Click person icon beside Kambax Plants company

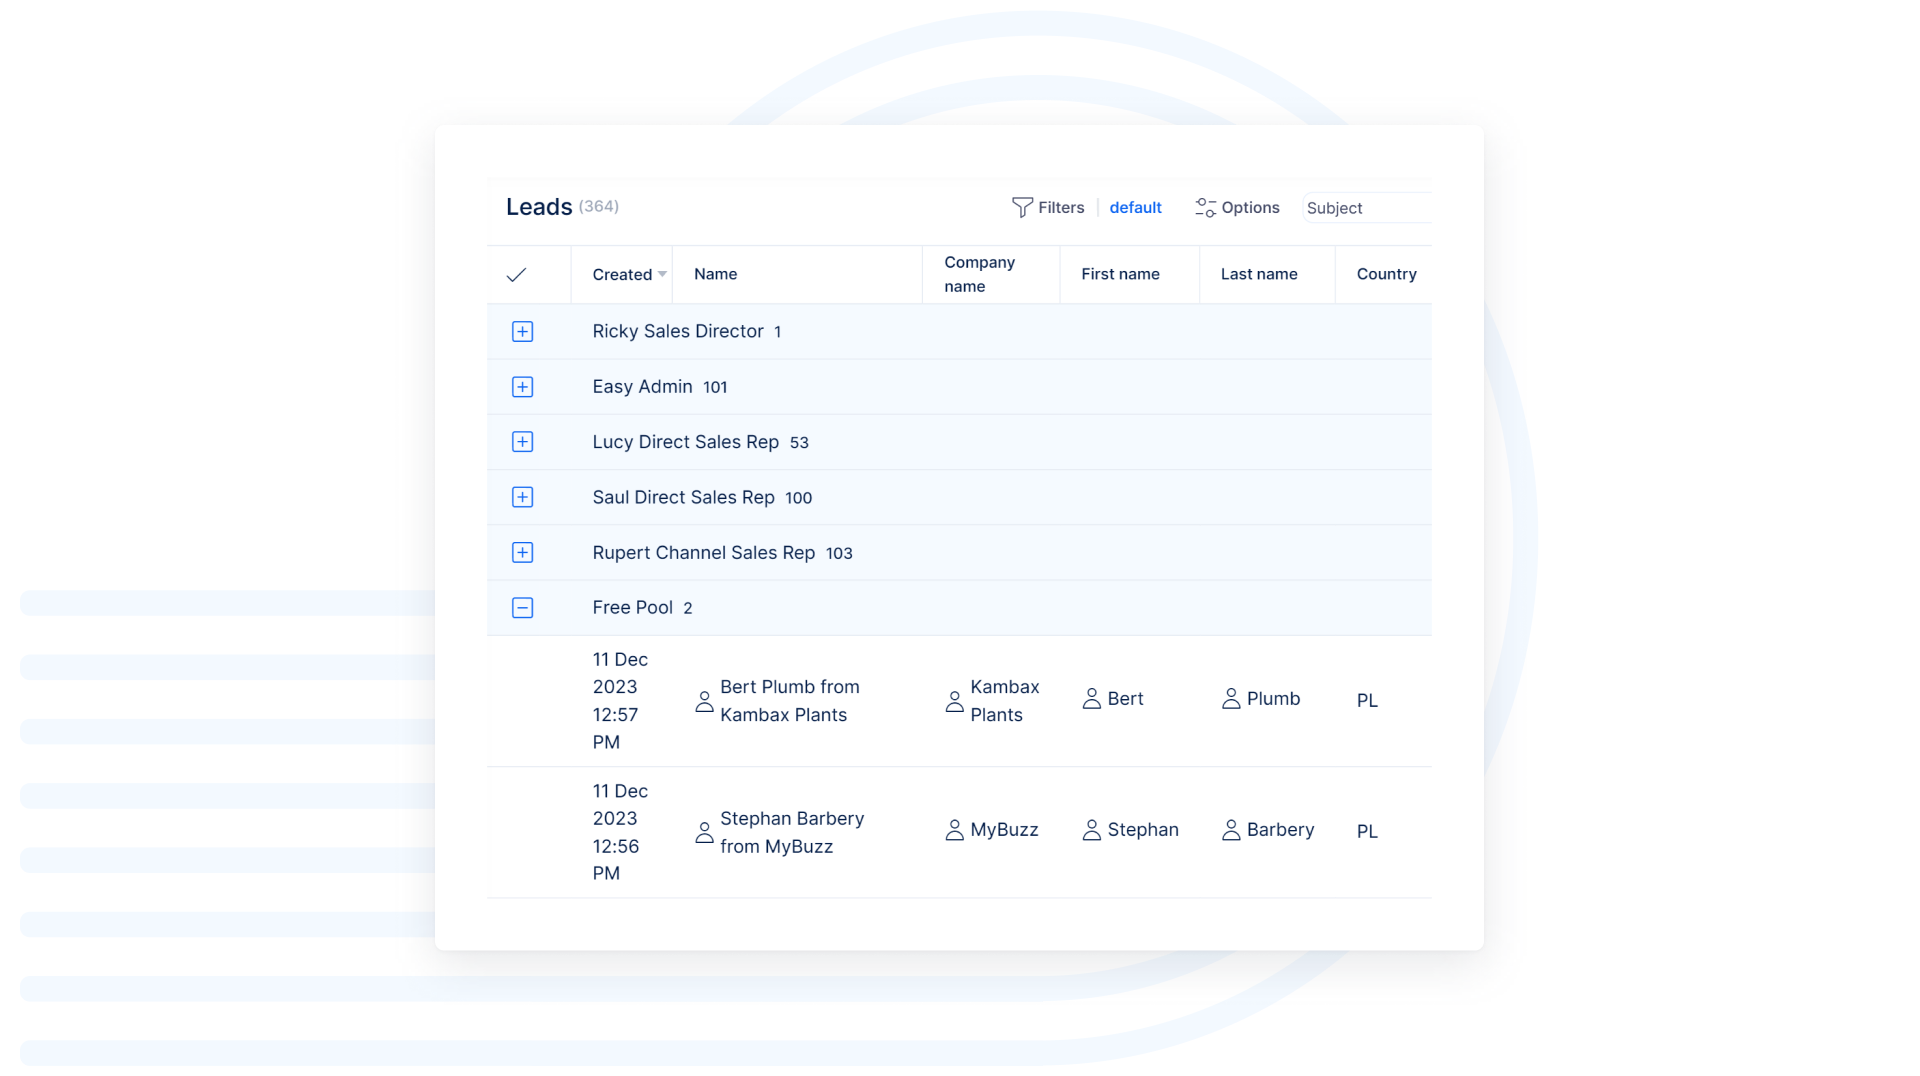pyautogui.click(x=954, y=701)
